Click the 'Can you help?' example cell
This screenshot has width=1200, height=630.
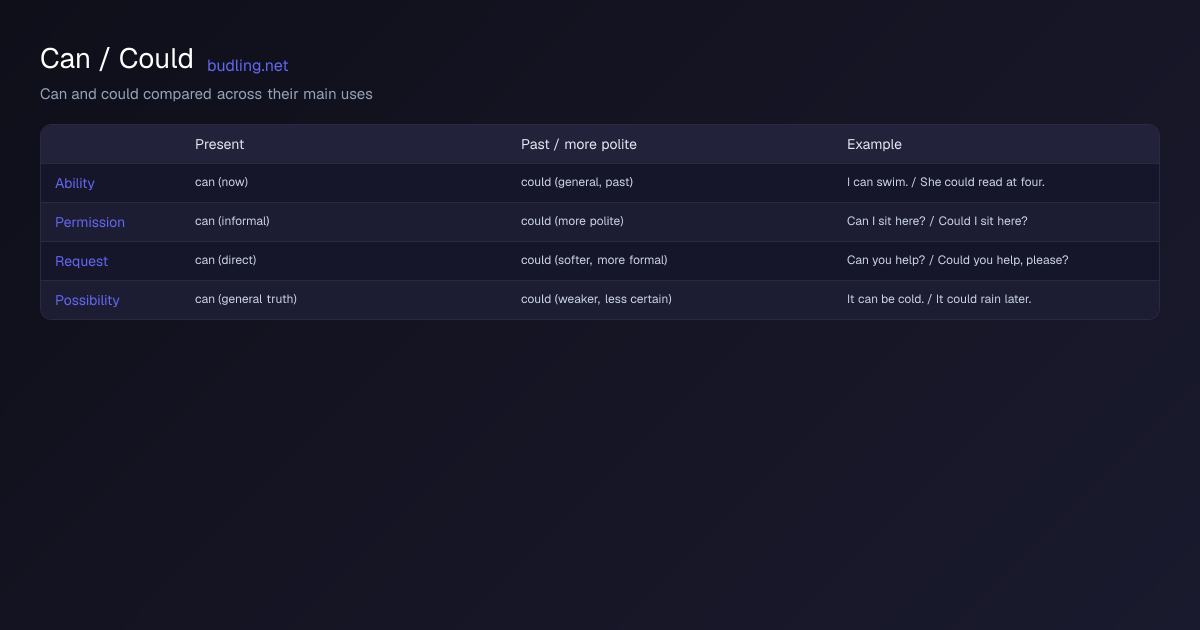coord(958,260)
